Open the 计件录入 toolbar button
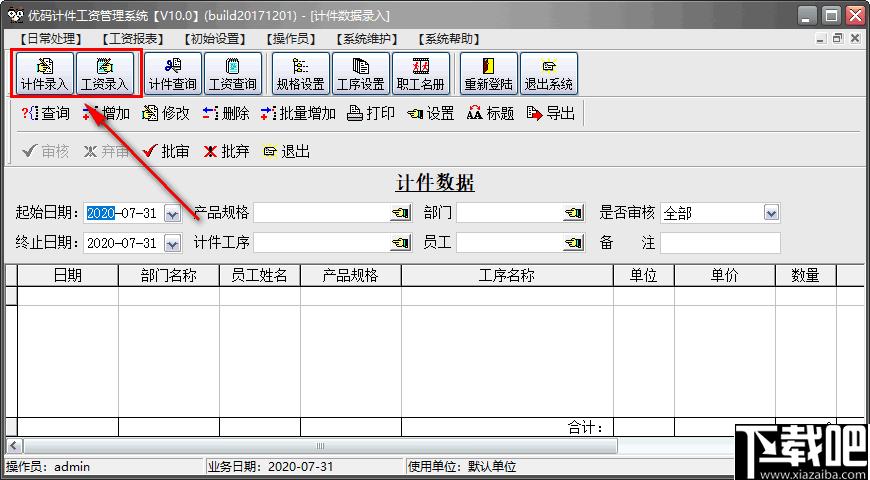Viewport: 870px width, 480px height. [x=44, y=73]
